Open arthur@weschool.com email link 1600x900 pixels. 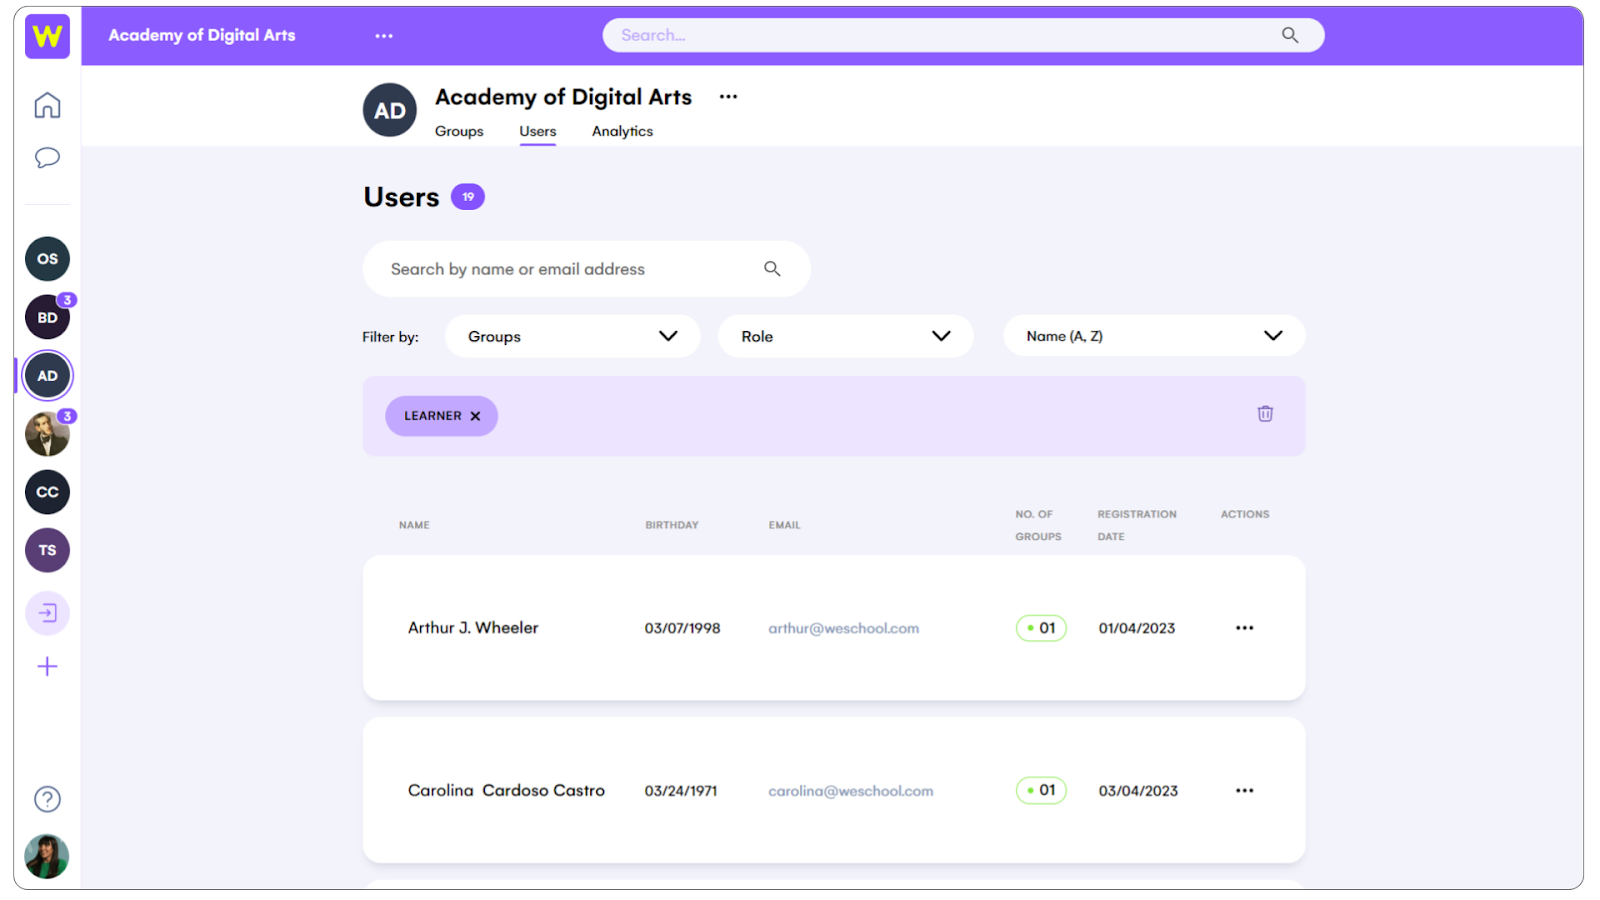click(x=843, y=628)
